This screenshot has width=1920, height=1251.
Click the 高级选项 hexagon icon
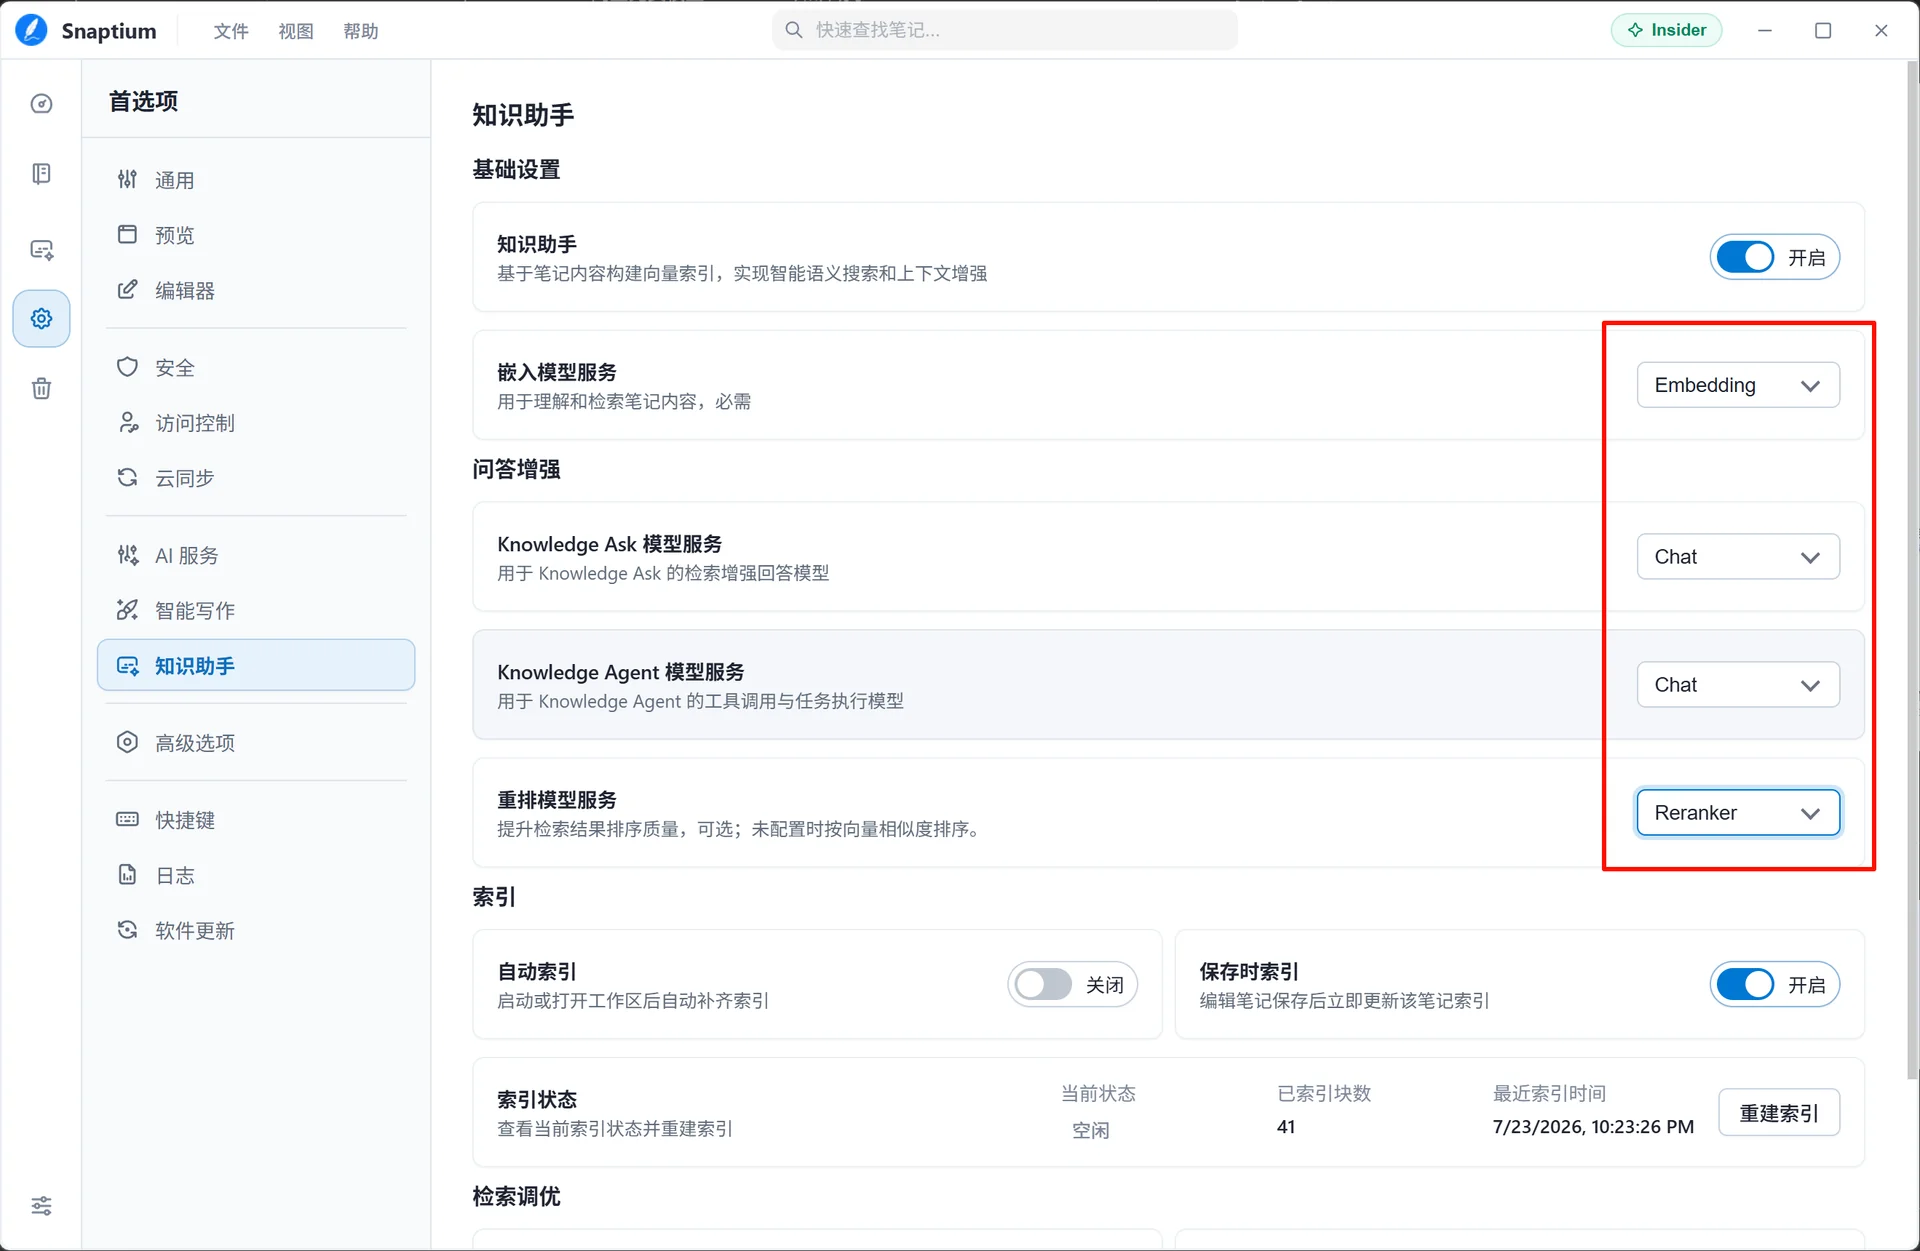(127, 742)
